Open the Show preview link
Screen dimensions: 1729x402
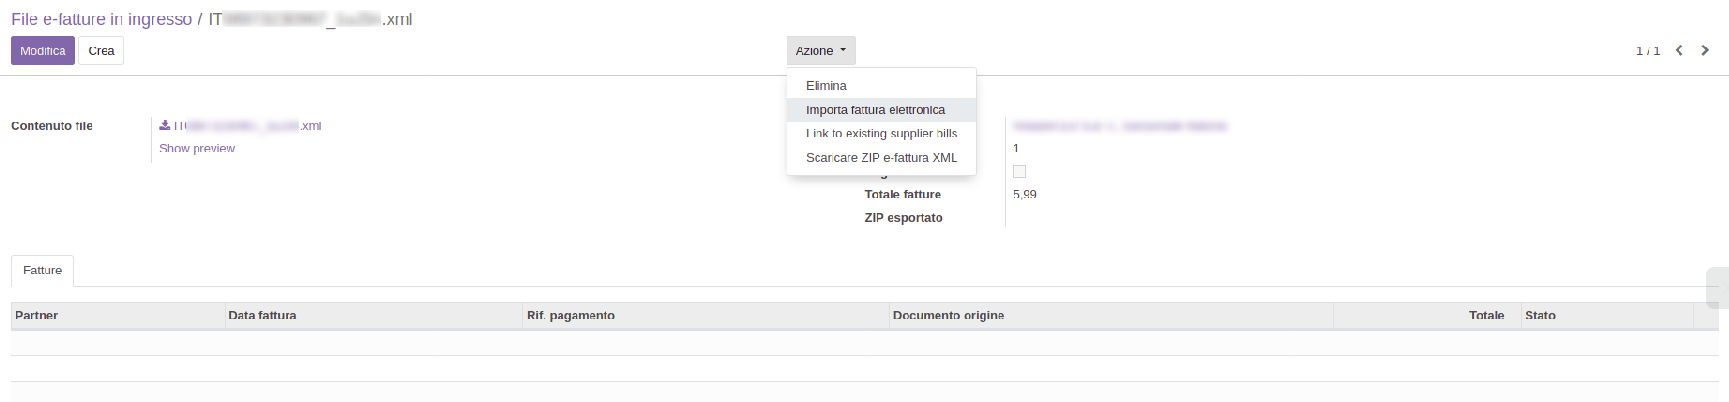pos(197,148)
